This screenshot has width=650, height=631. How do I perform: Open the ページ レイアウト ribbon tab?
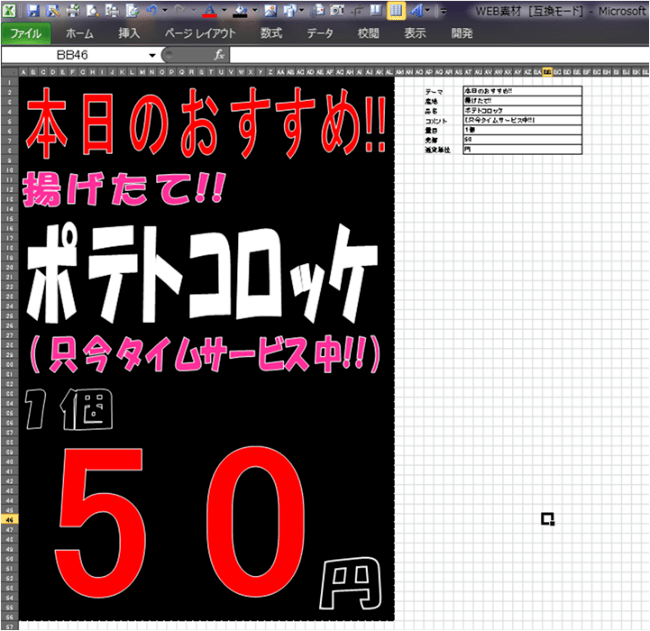[200, 33]
